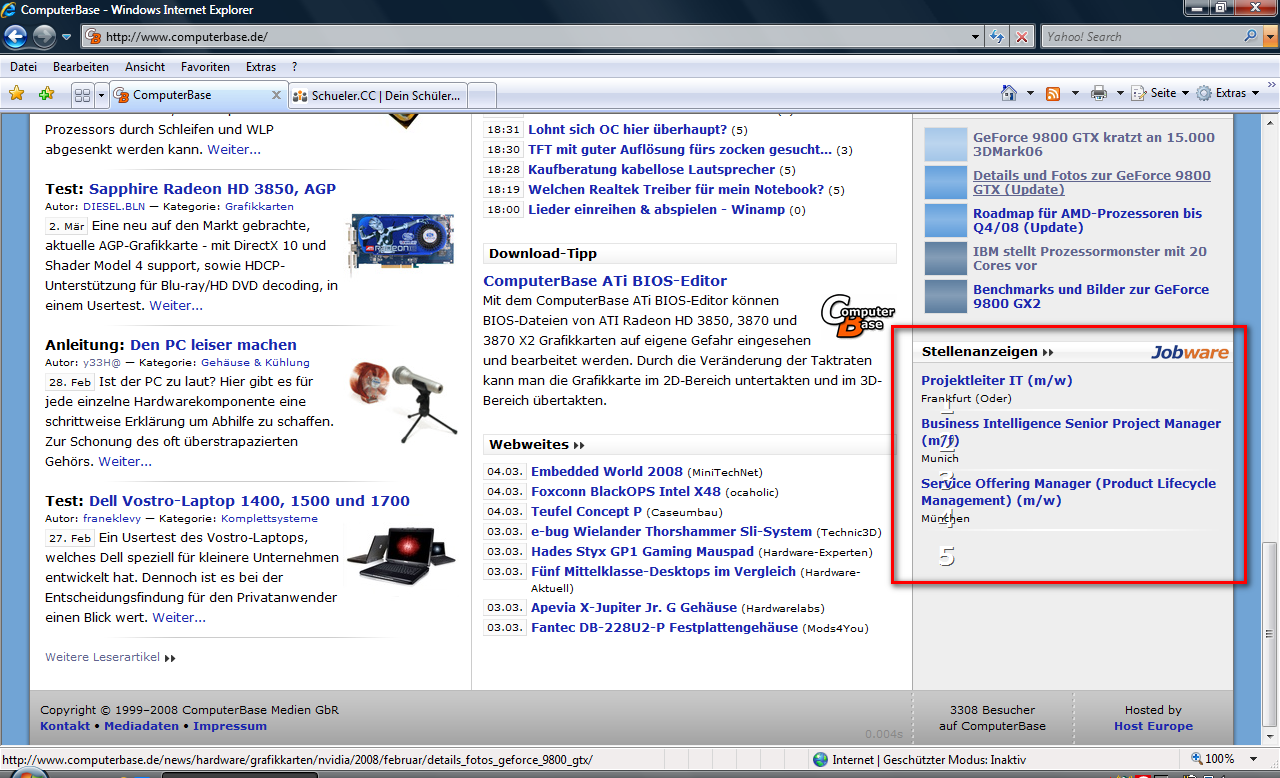Click the Print icon

coord(1099,93)
